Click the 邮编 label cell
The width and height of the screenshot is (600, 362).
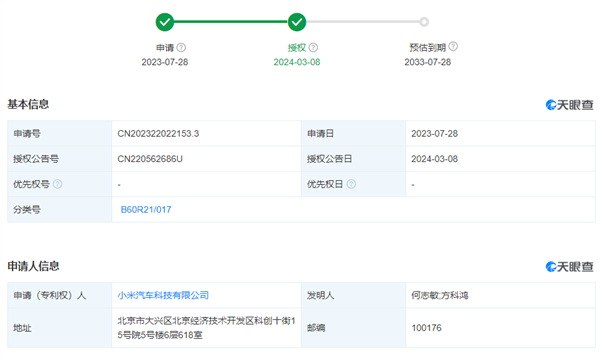[353, 328]
